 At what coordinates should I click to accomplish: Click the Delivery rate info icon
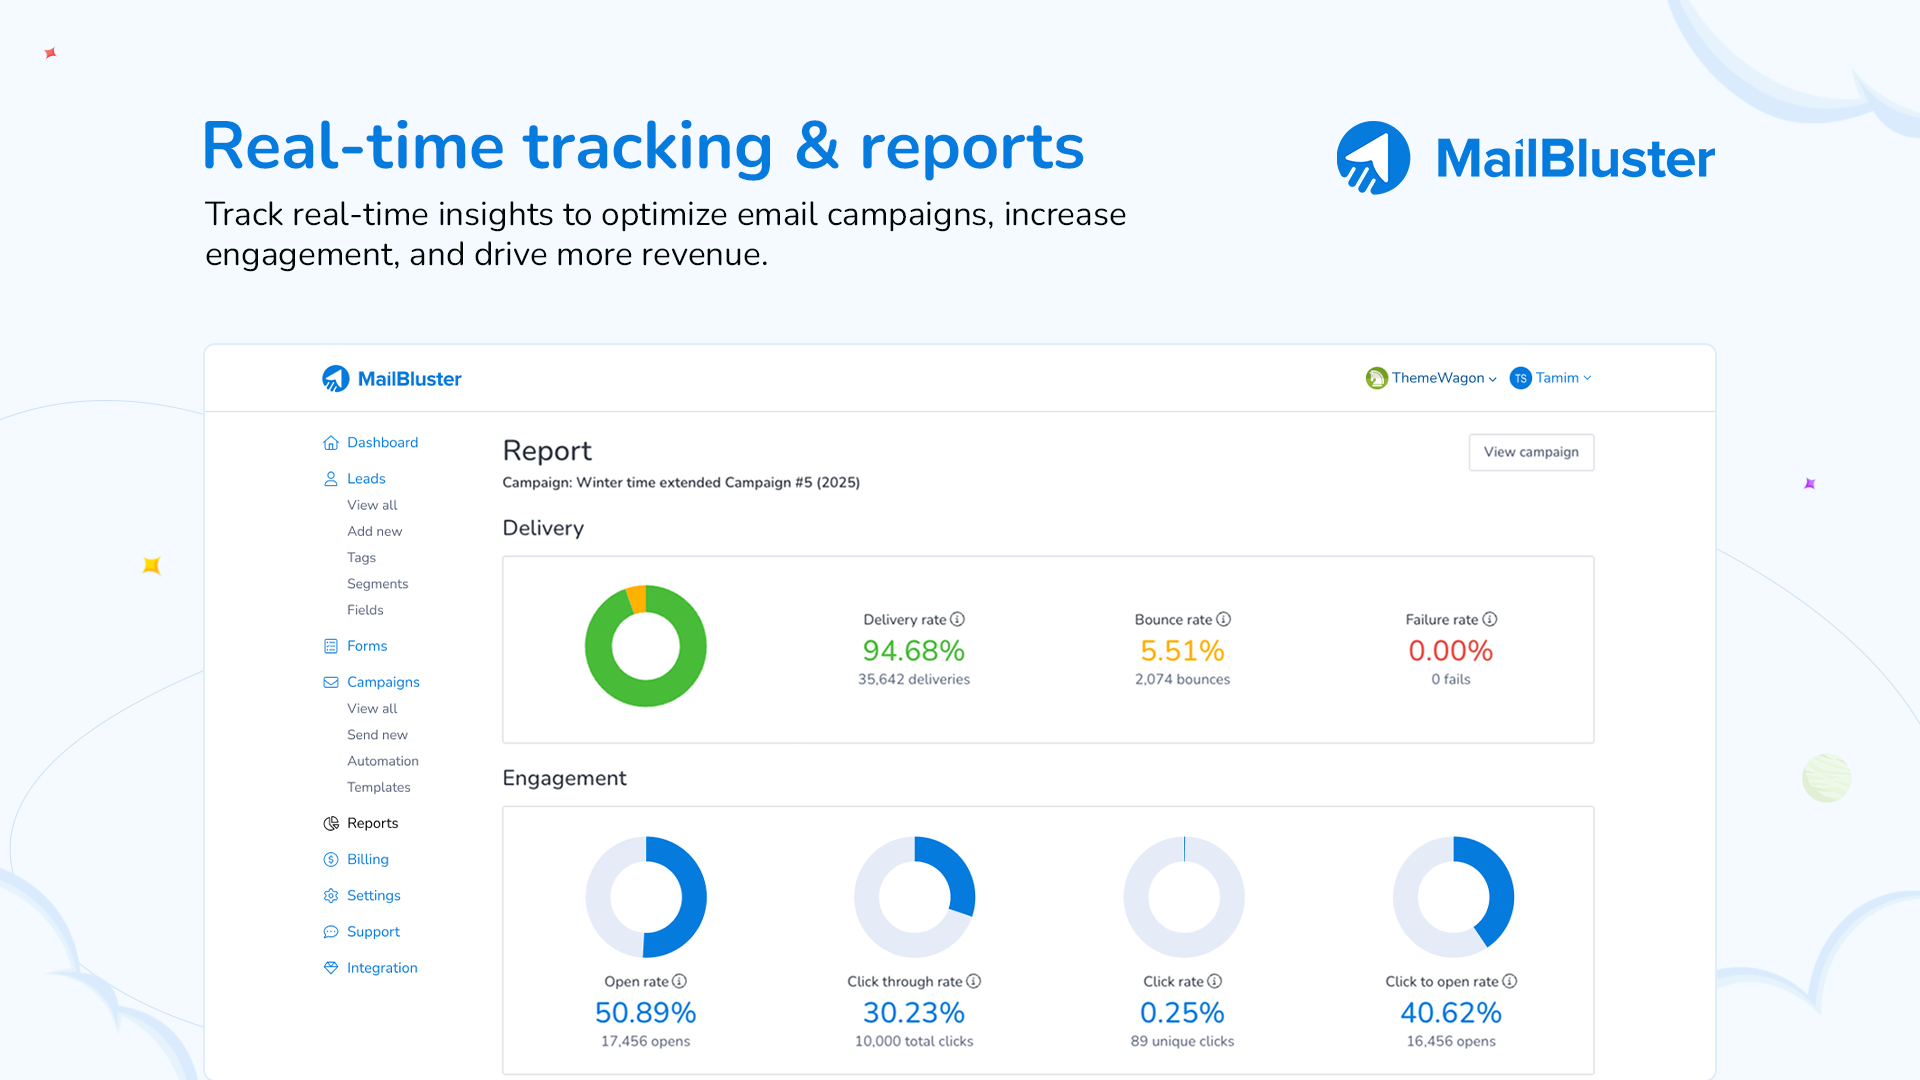(957, 619)
